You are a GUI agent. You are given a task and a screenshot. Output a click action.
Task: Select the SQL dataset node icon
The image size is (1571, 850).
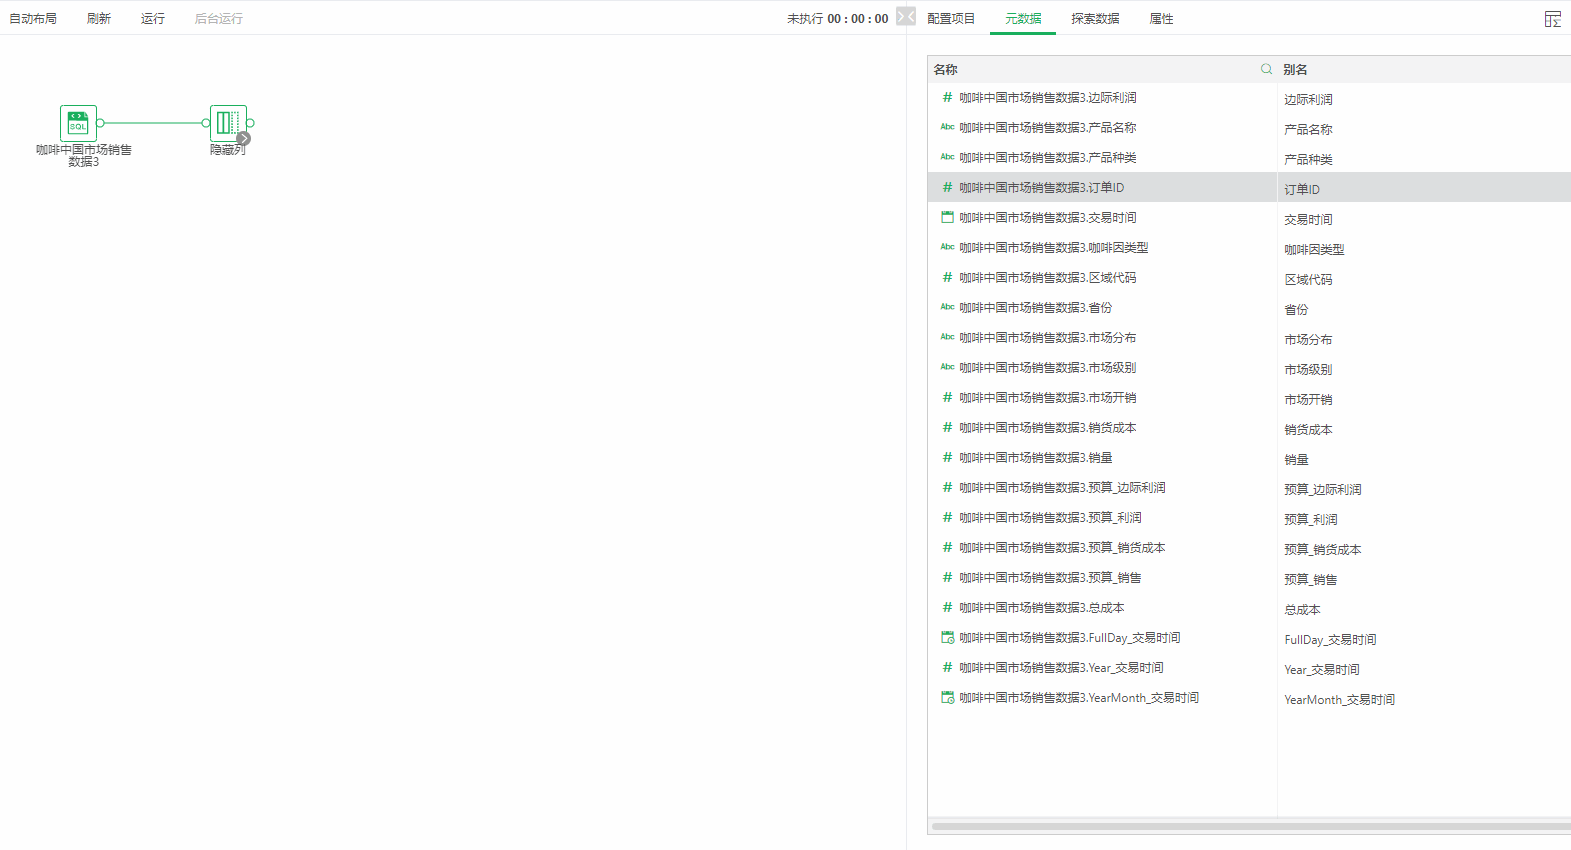pos(78,123)
